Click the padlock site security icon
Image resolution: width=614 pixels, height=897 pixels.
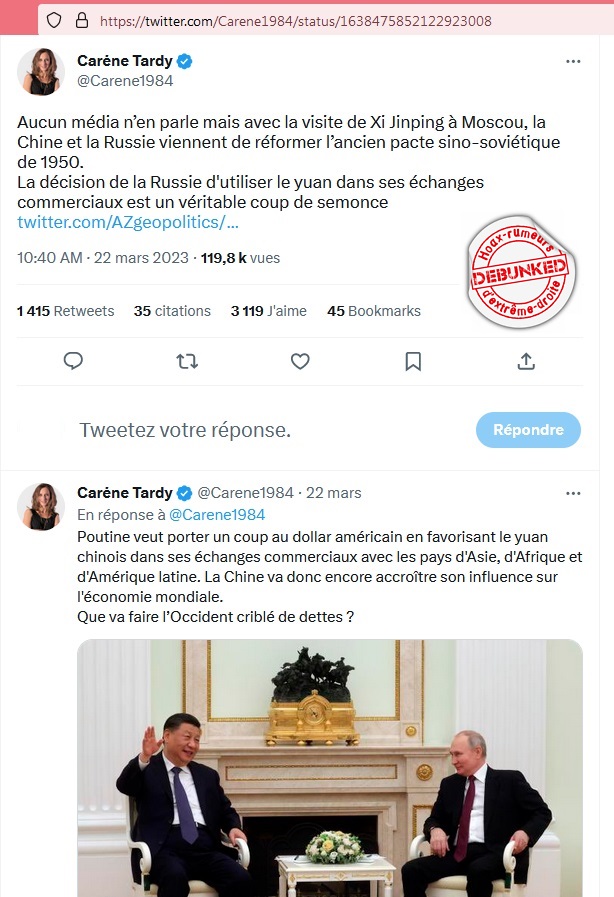[x=82, y=21]
